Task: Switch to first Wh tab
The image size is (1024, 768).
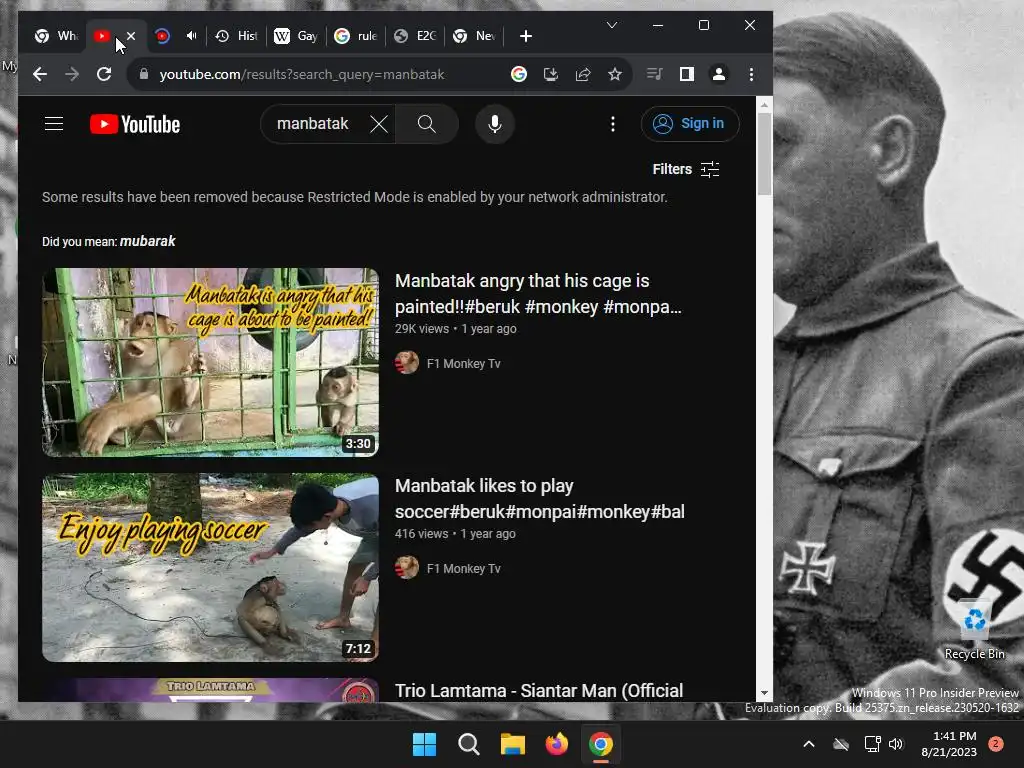Action: point(56,36)
